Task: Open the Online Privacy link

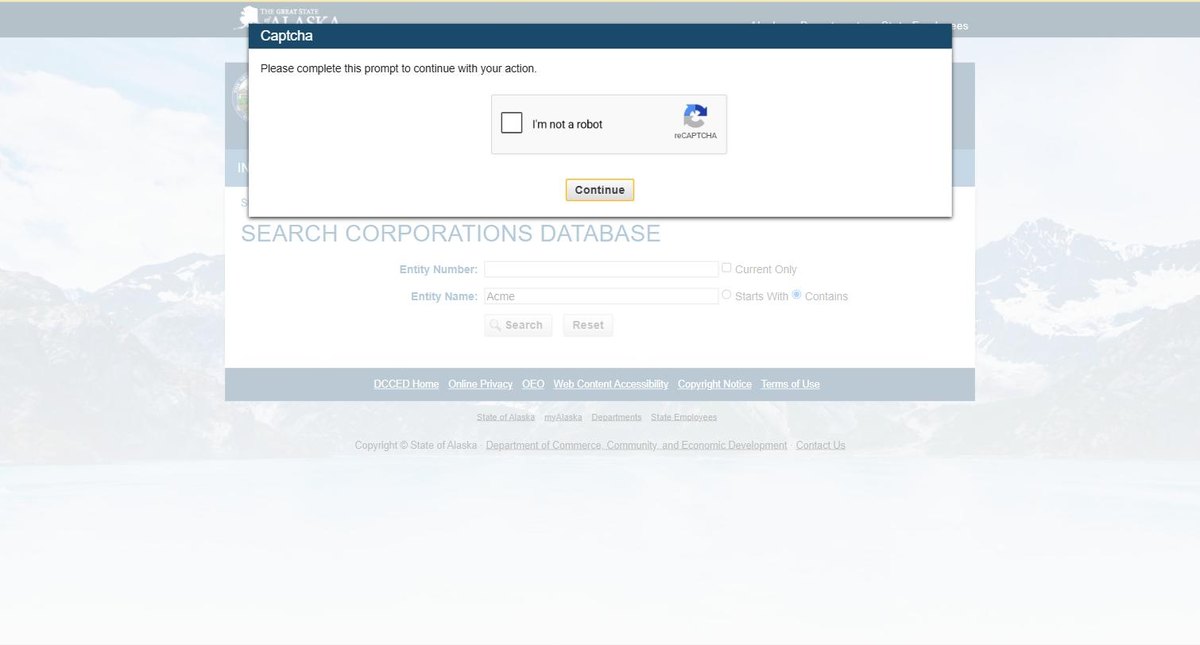Action: (x=480, y=384)
